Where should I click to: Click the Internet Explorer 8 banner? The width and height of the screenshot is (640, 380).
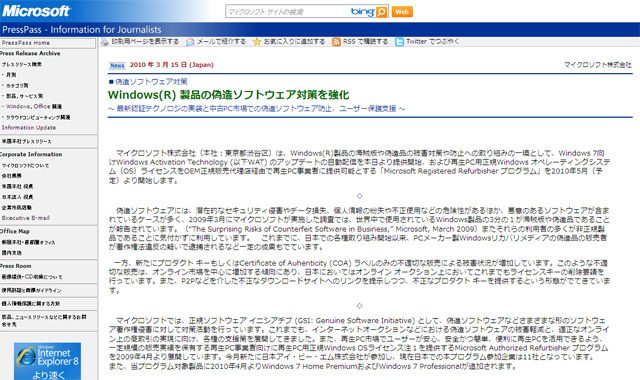(x=47, y=361)
